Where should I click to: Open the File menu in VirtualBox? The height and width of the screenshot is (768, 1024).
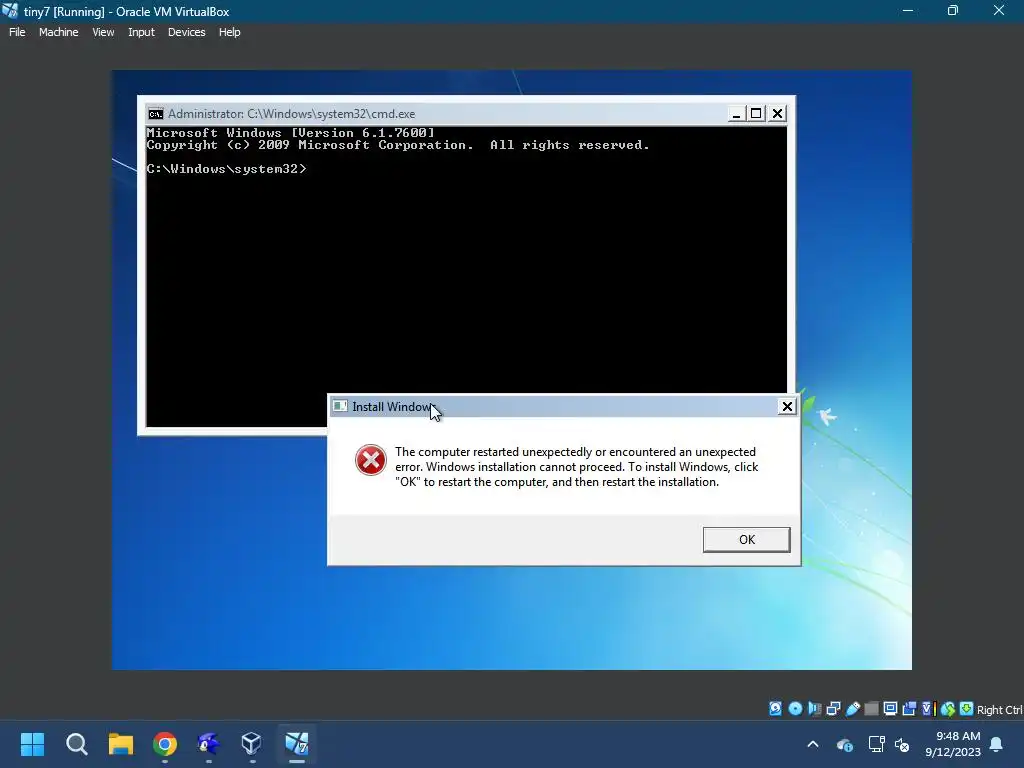tap(17, 32)
